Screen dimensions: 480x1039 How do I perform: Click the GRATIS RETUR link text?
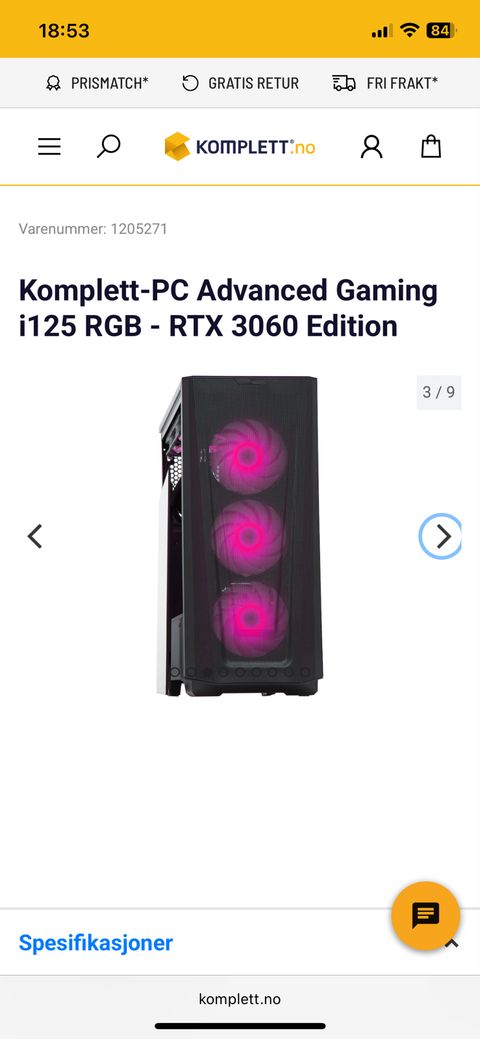tap(253, 83)
